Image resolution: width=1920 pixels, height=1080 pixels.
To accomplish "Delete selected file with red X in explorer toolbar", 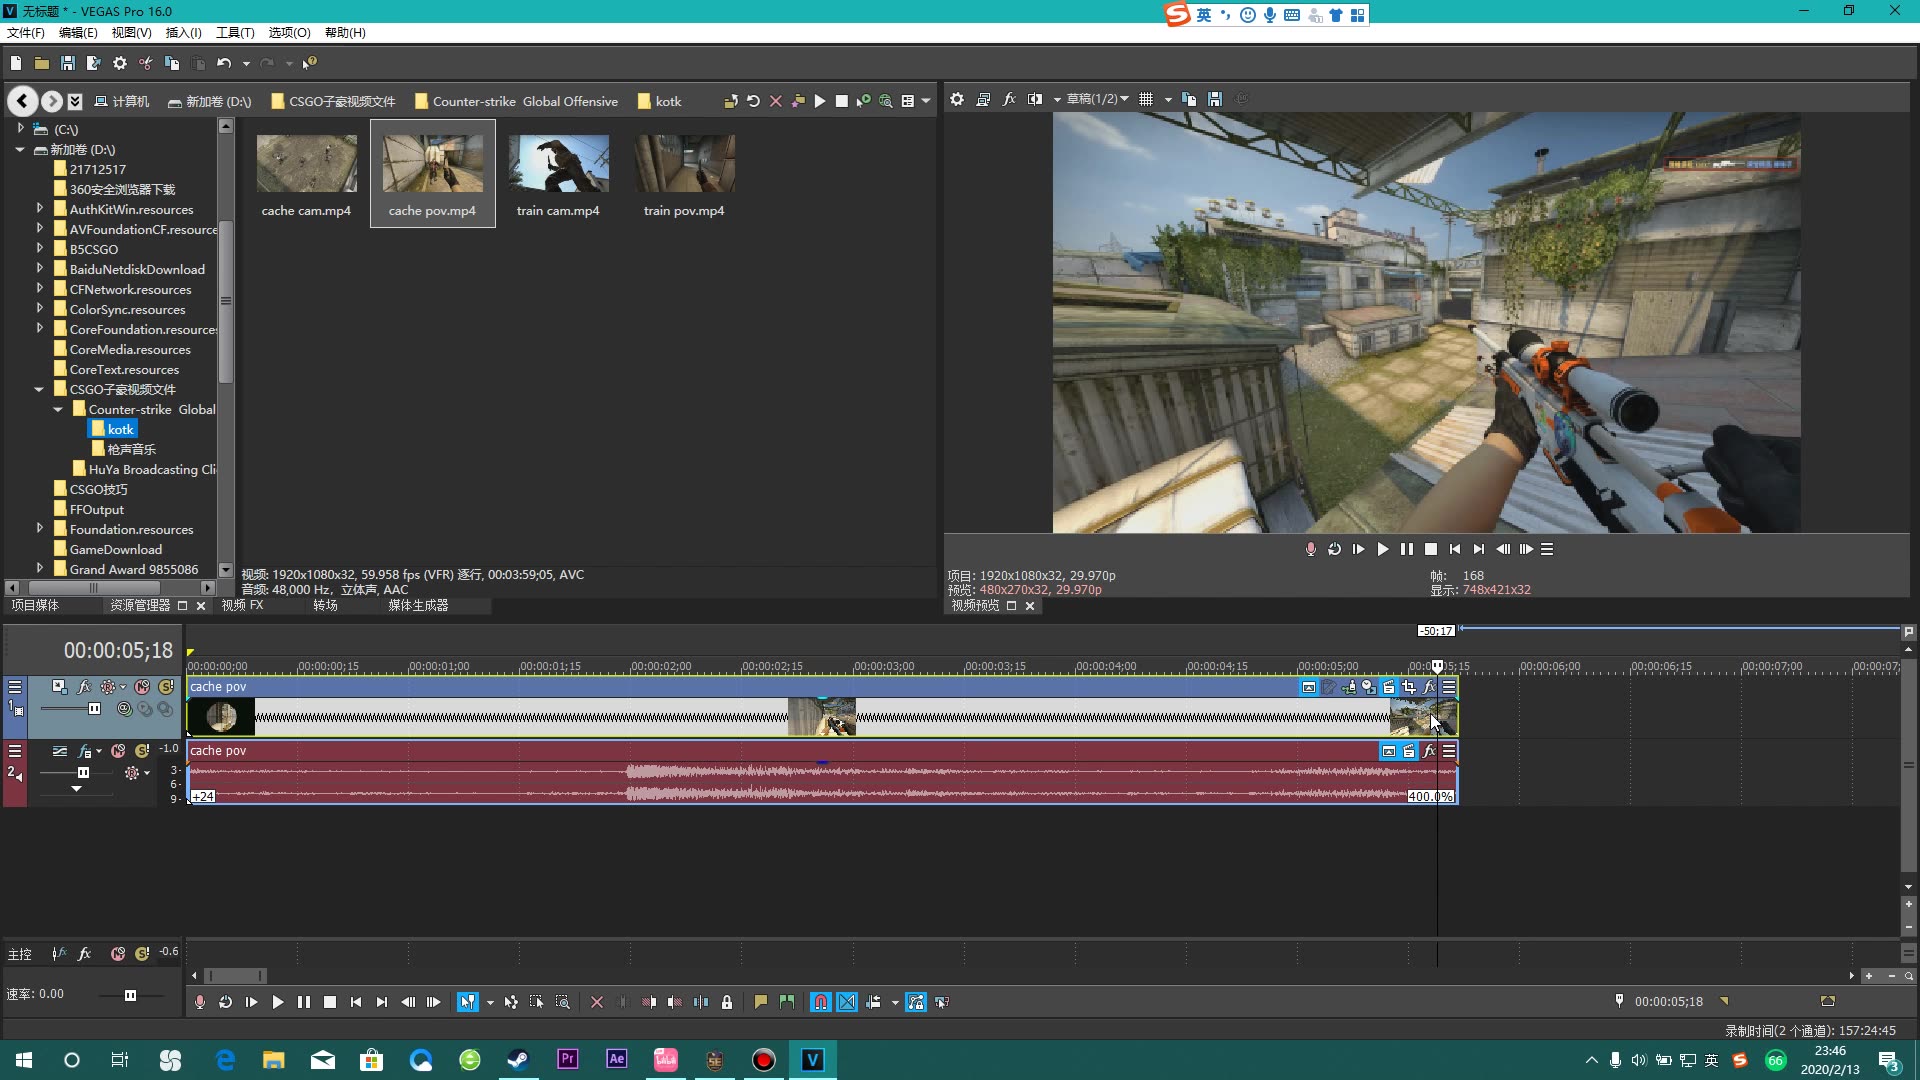I will coord(775,101).
